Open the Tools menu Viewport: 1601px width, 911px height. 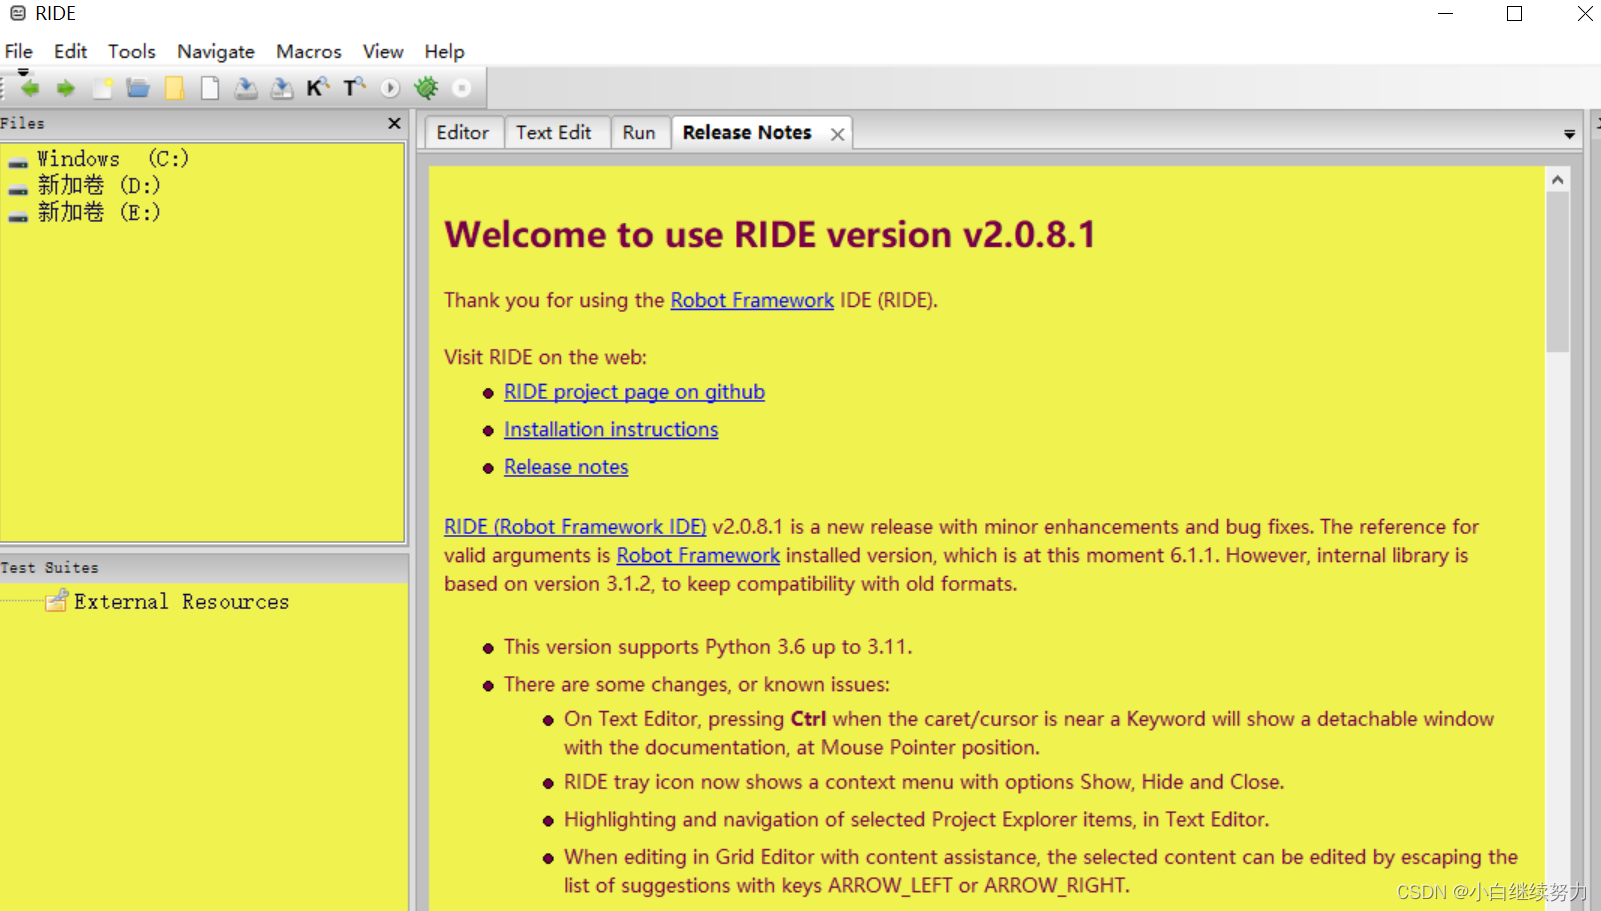pyautogui.click(x=132, y=51)
